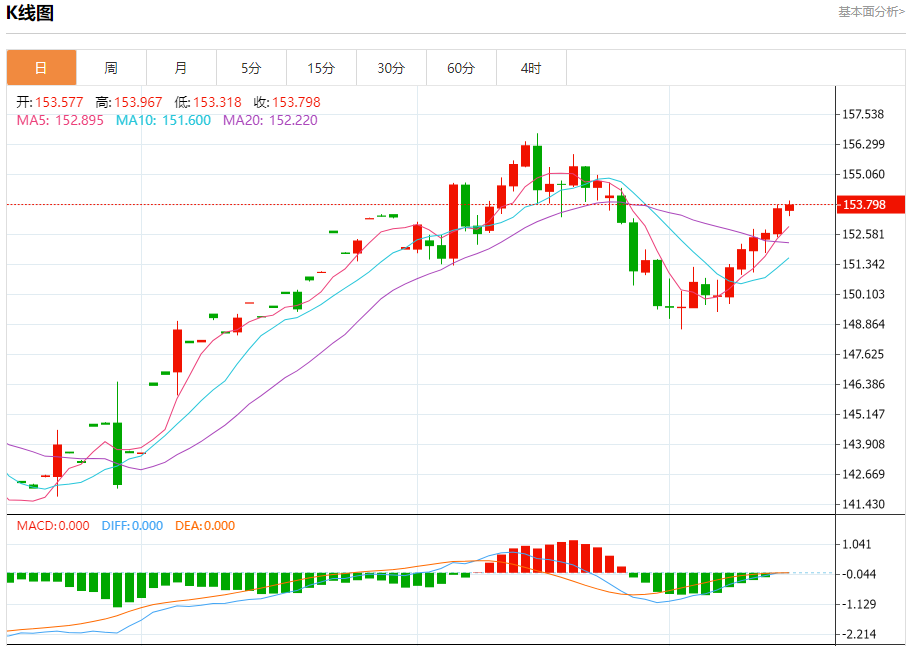Viewport: 910px width, 646px height.
Task: Click the MA20 152.220 legend label
Action: click(270, 120)
